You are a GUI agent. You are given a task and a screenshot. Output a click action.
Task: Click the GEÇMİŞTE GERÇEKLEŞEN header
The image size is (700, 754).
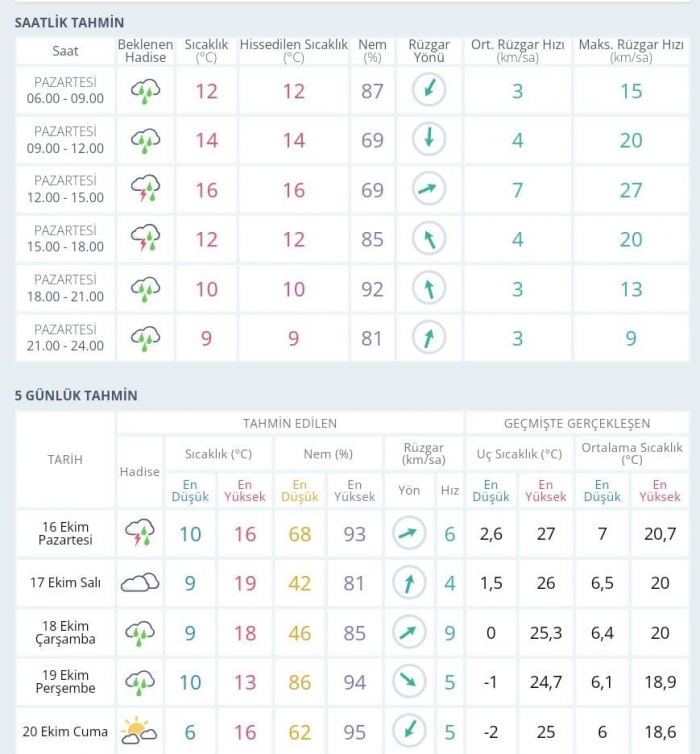[x=579, y=423]
